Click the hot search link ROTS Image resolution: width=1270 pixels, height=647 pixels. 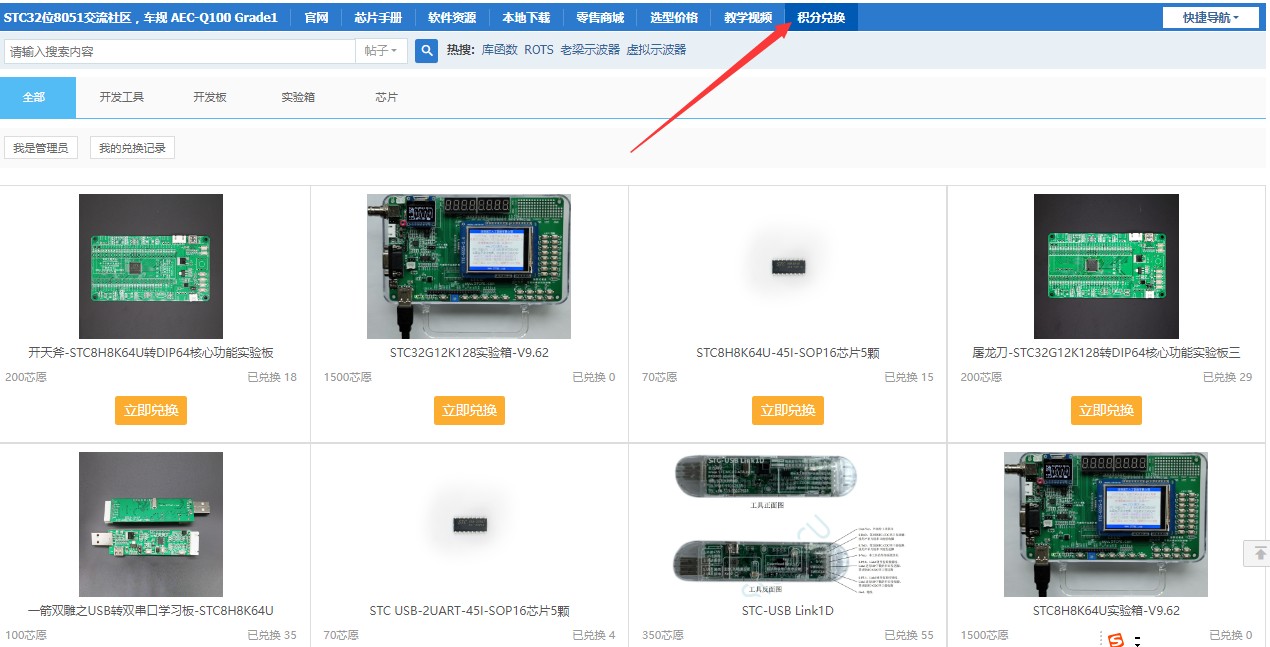(x=539, y=49)
